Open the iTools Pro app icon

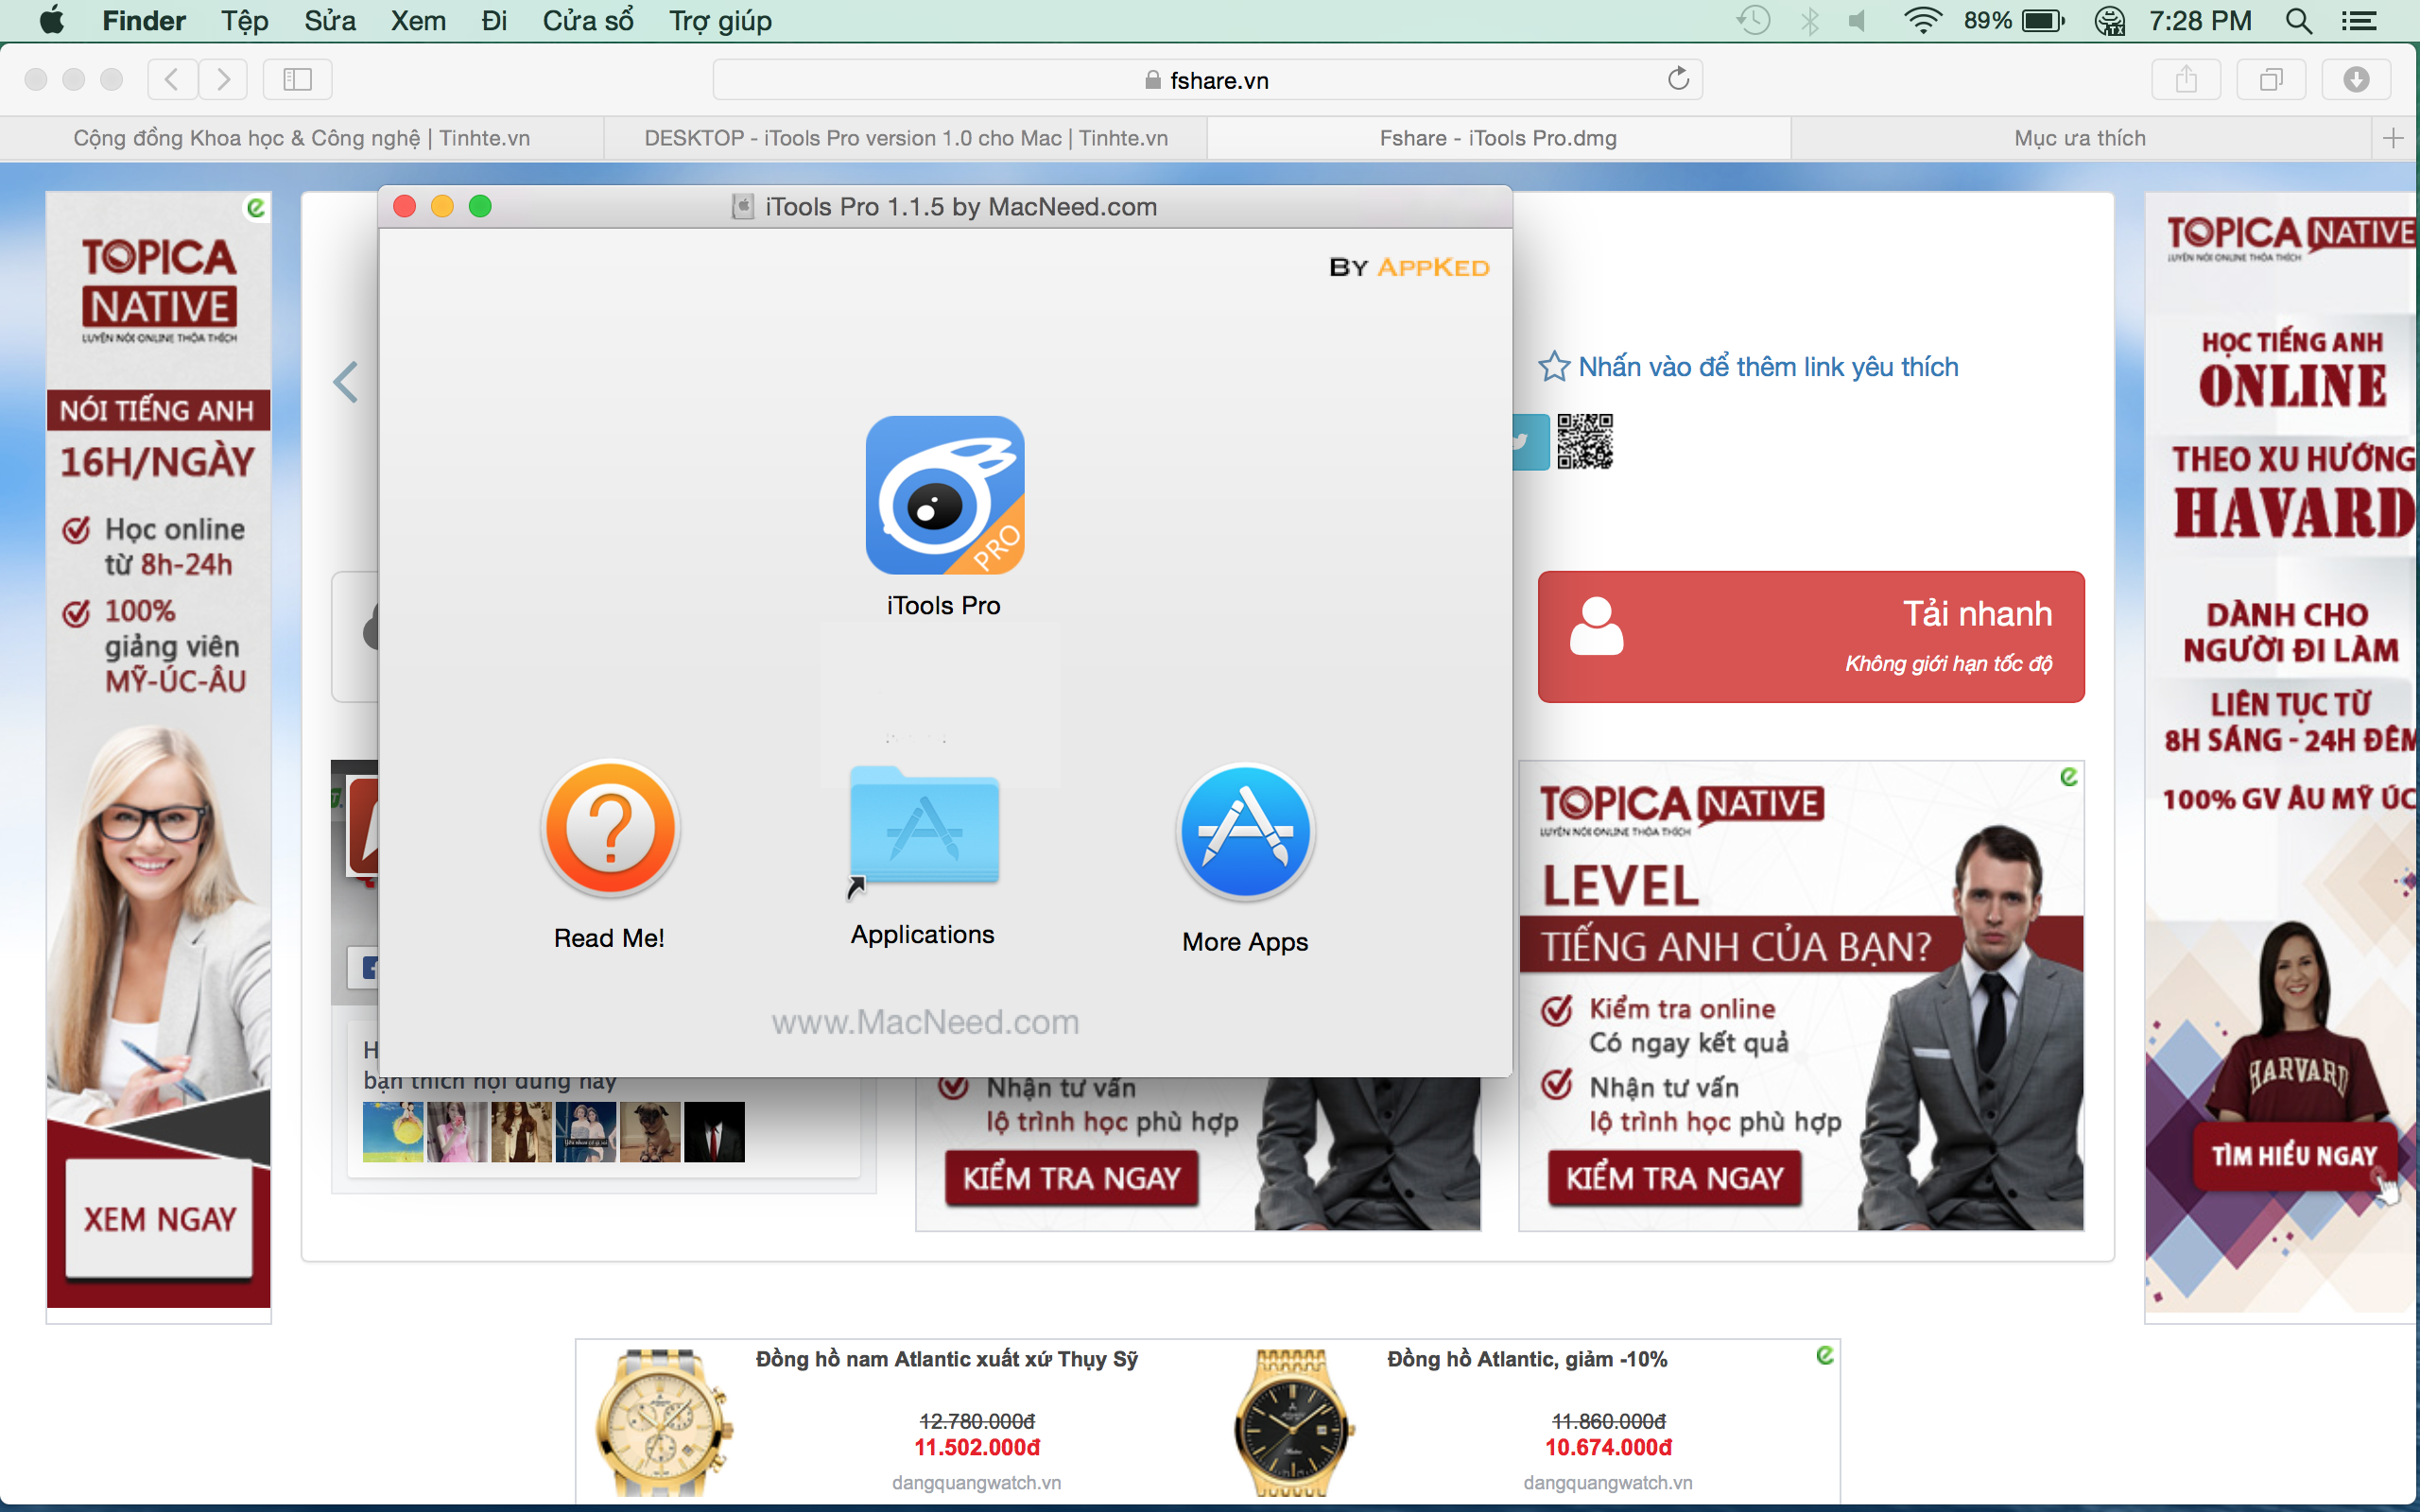944,495
